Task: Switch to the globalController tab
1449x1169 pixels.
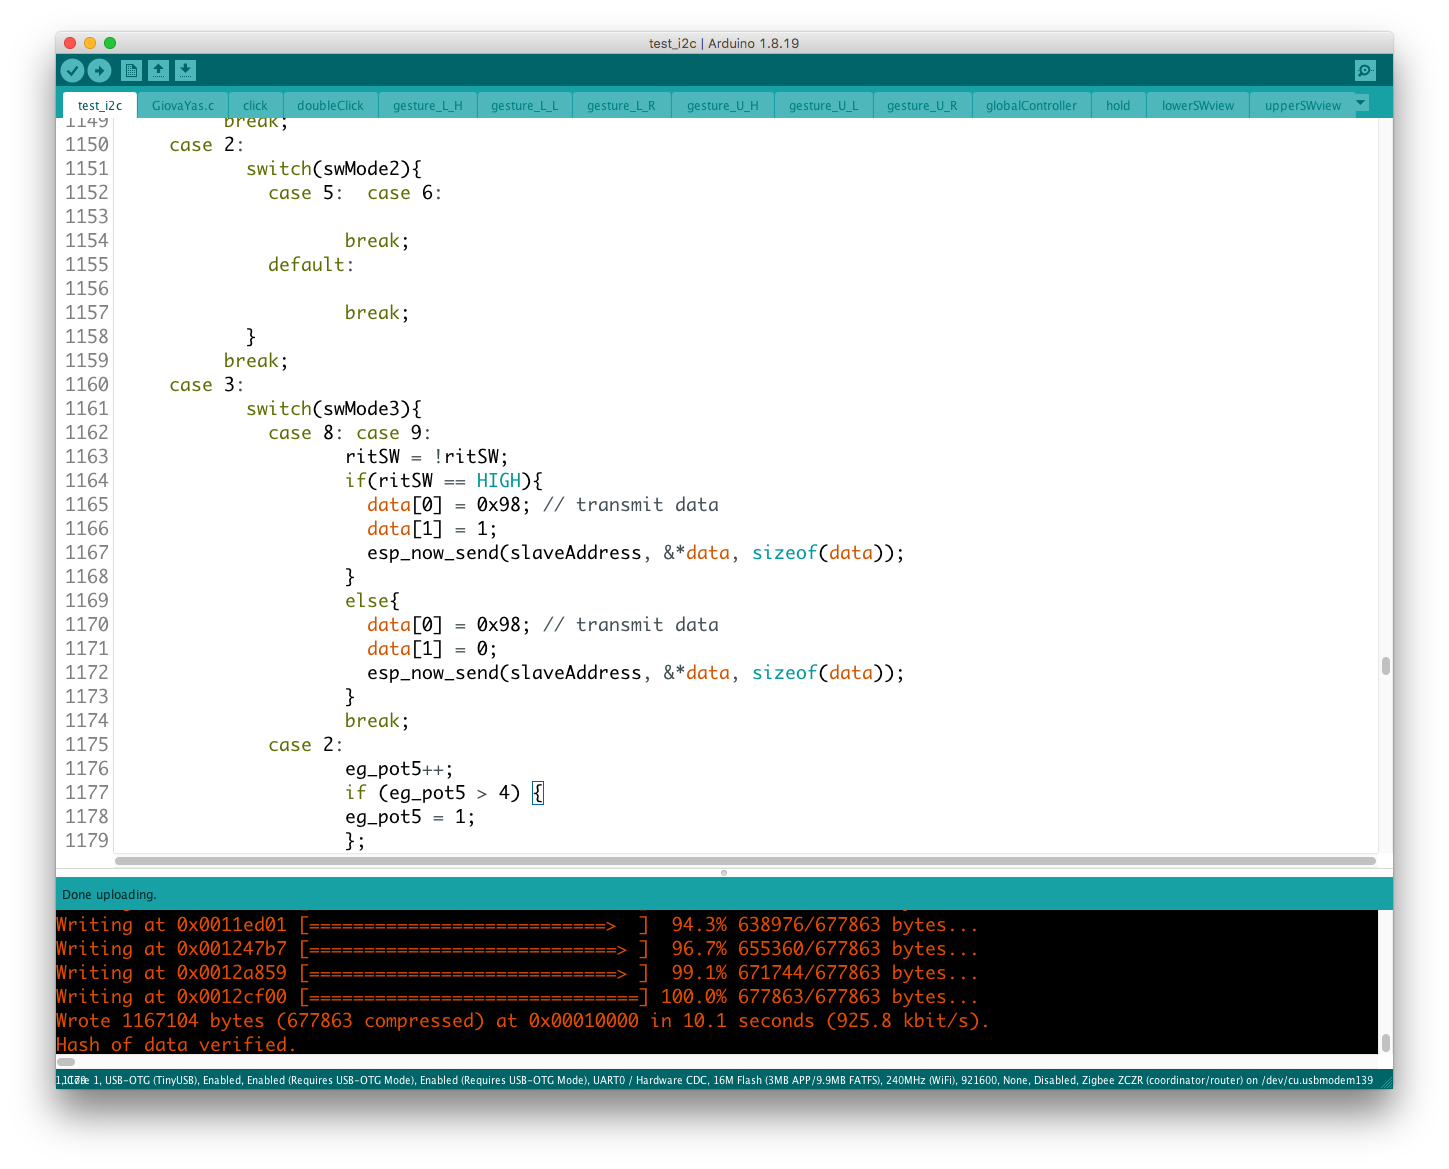Action: 1031,106
